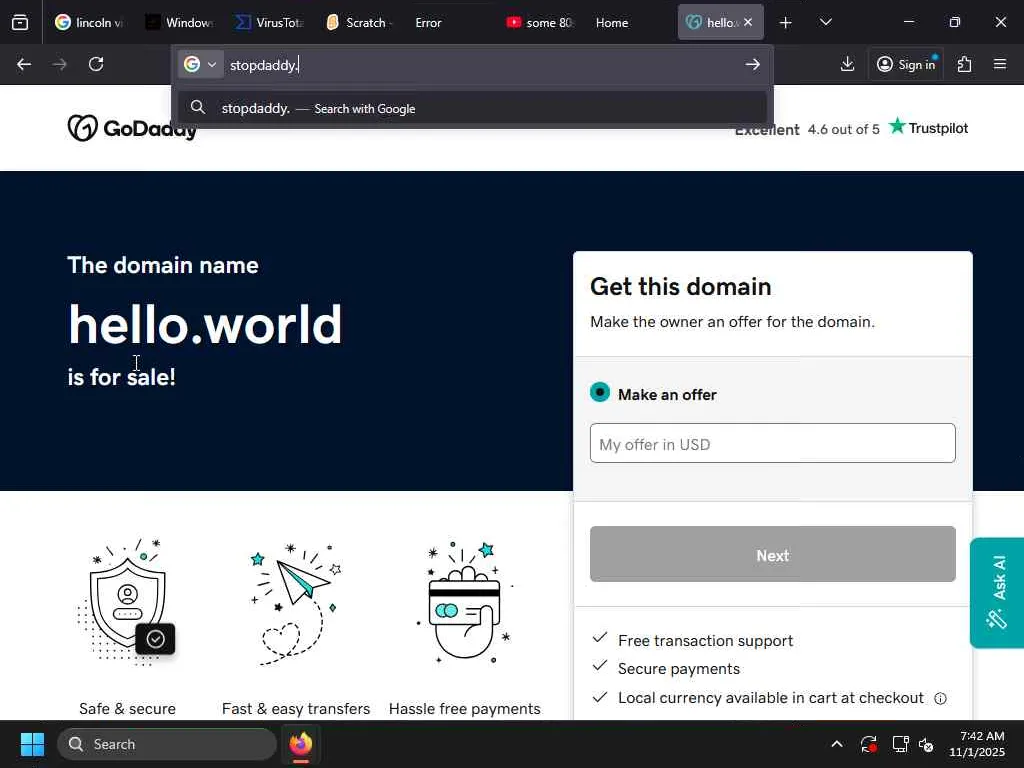The width and height of the screenshot is (1024, 768).
Task: Open the Downloads panel icon
Action: [x=847, y=64]
